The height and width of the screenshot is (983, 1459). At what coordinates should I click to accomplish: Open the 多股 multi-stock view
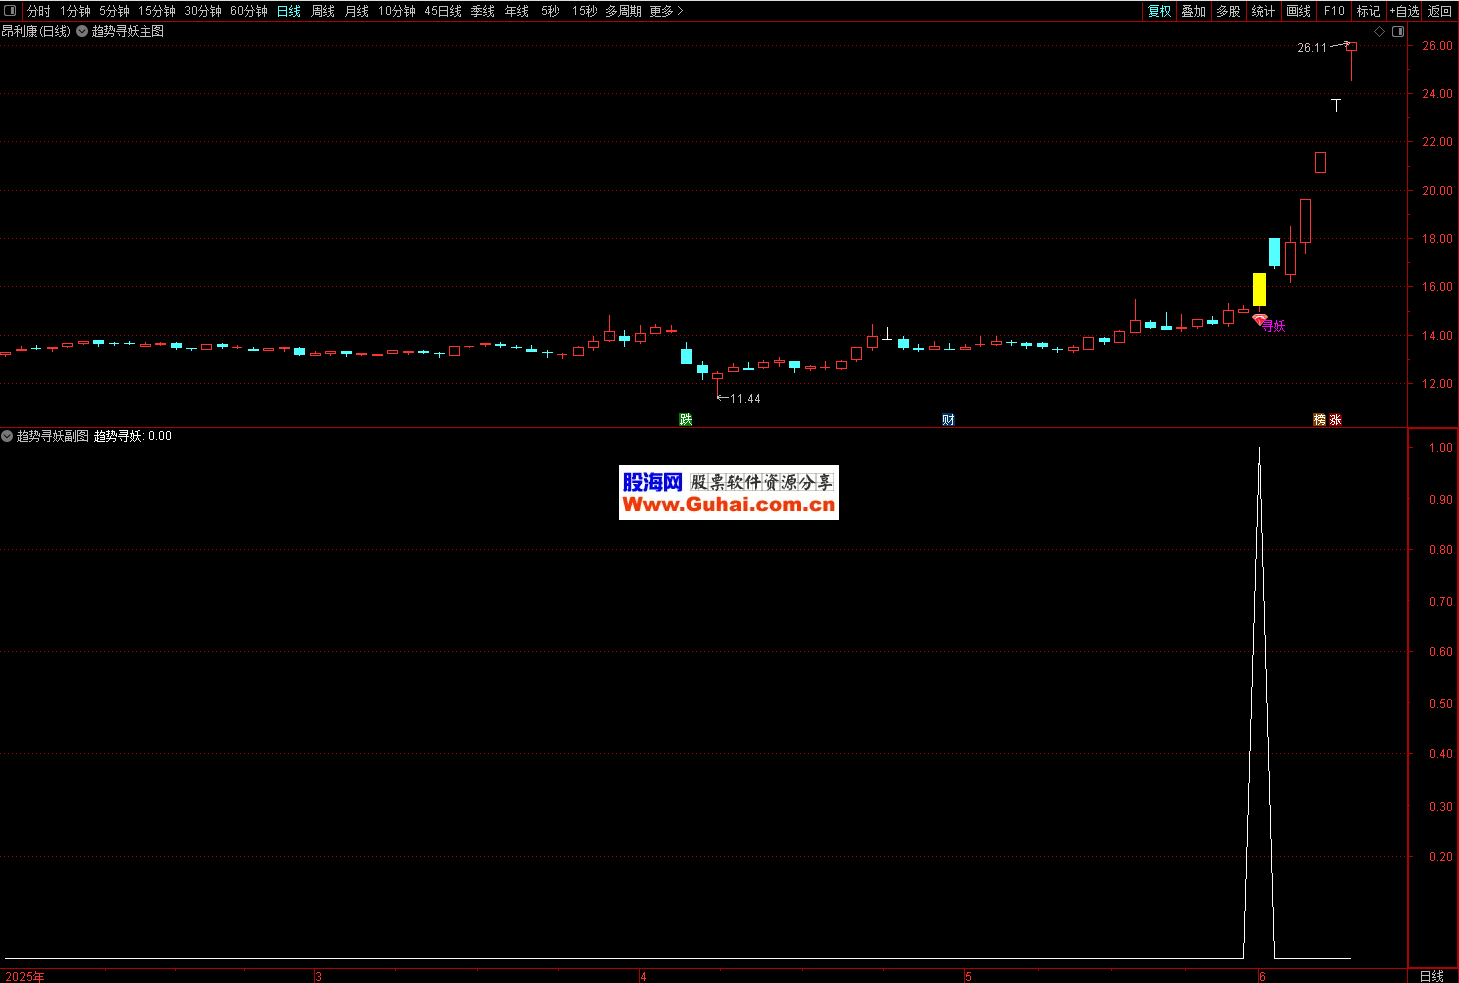pos(1229,11)
